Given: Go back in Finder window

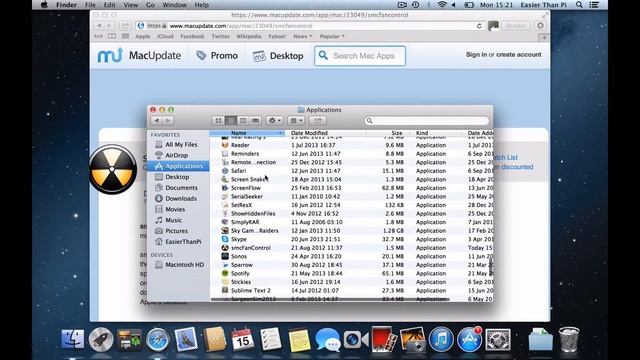Looking at the screenshot, I should 157,120.
